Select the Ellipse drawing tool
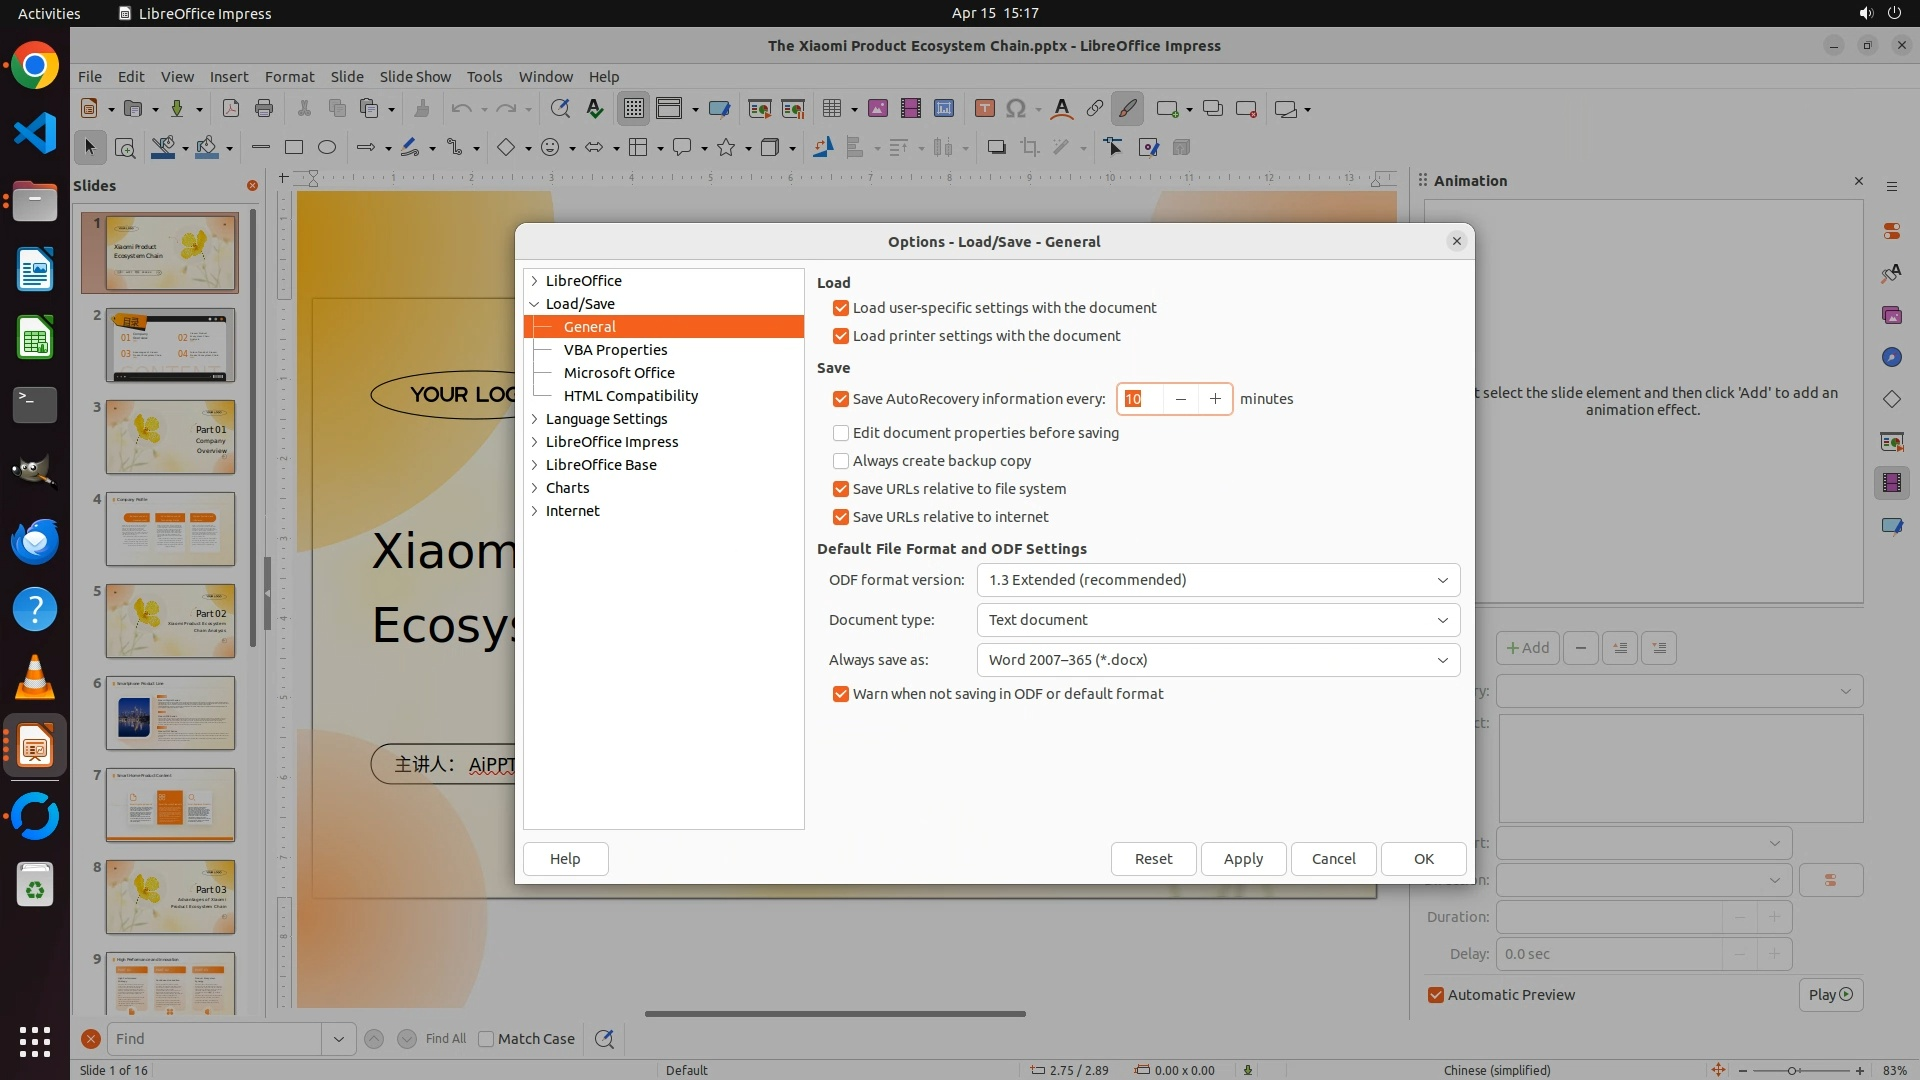This screenshot has width=1920, height=1080. (327, 148)
